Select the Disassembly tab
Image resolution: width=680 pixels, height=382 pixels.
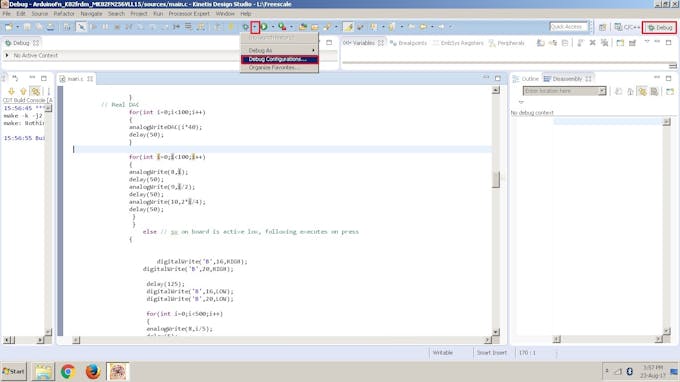[567, 79]
